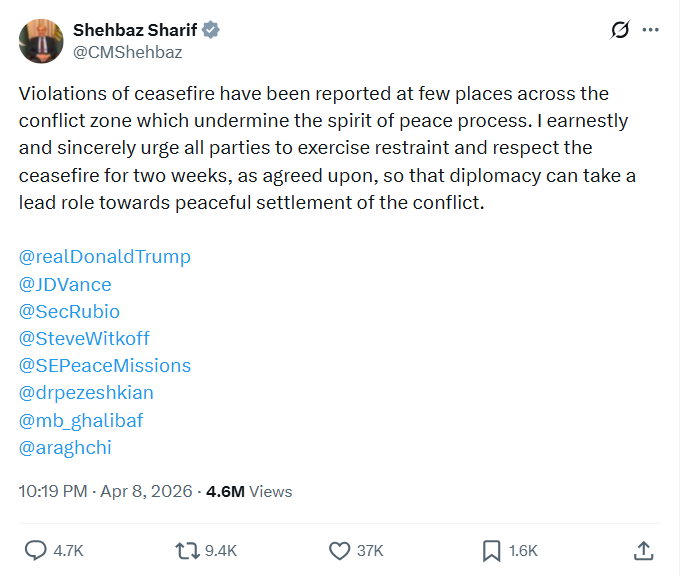Open the @CMShehbaz handle link
686x576 pixels.
(127, 52)
